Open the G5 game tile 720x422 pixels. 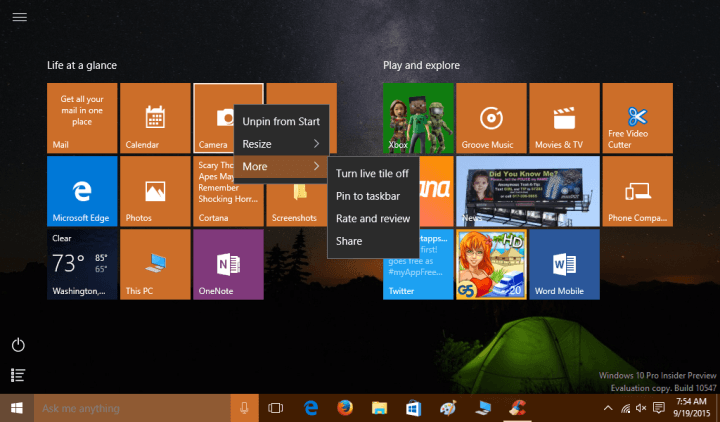tap(491, 264)
